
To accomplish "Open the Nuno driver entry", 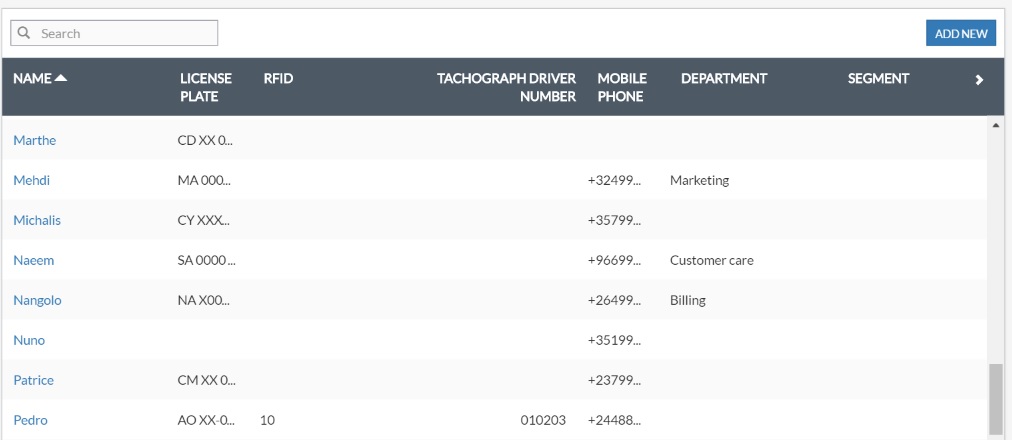I will pos(29,340).
